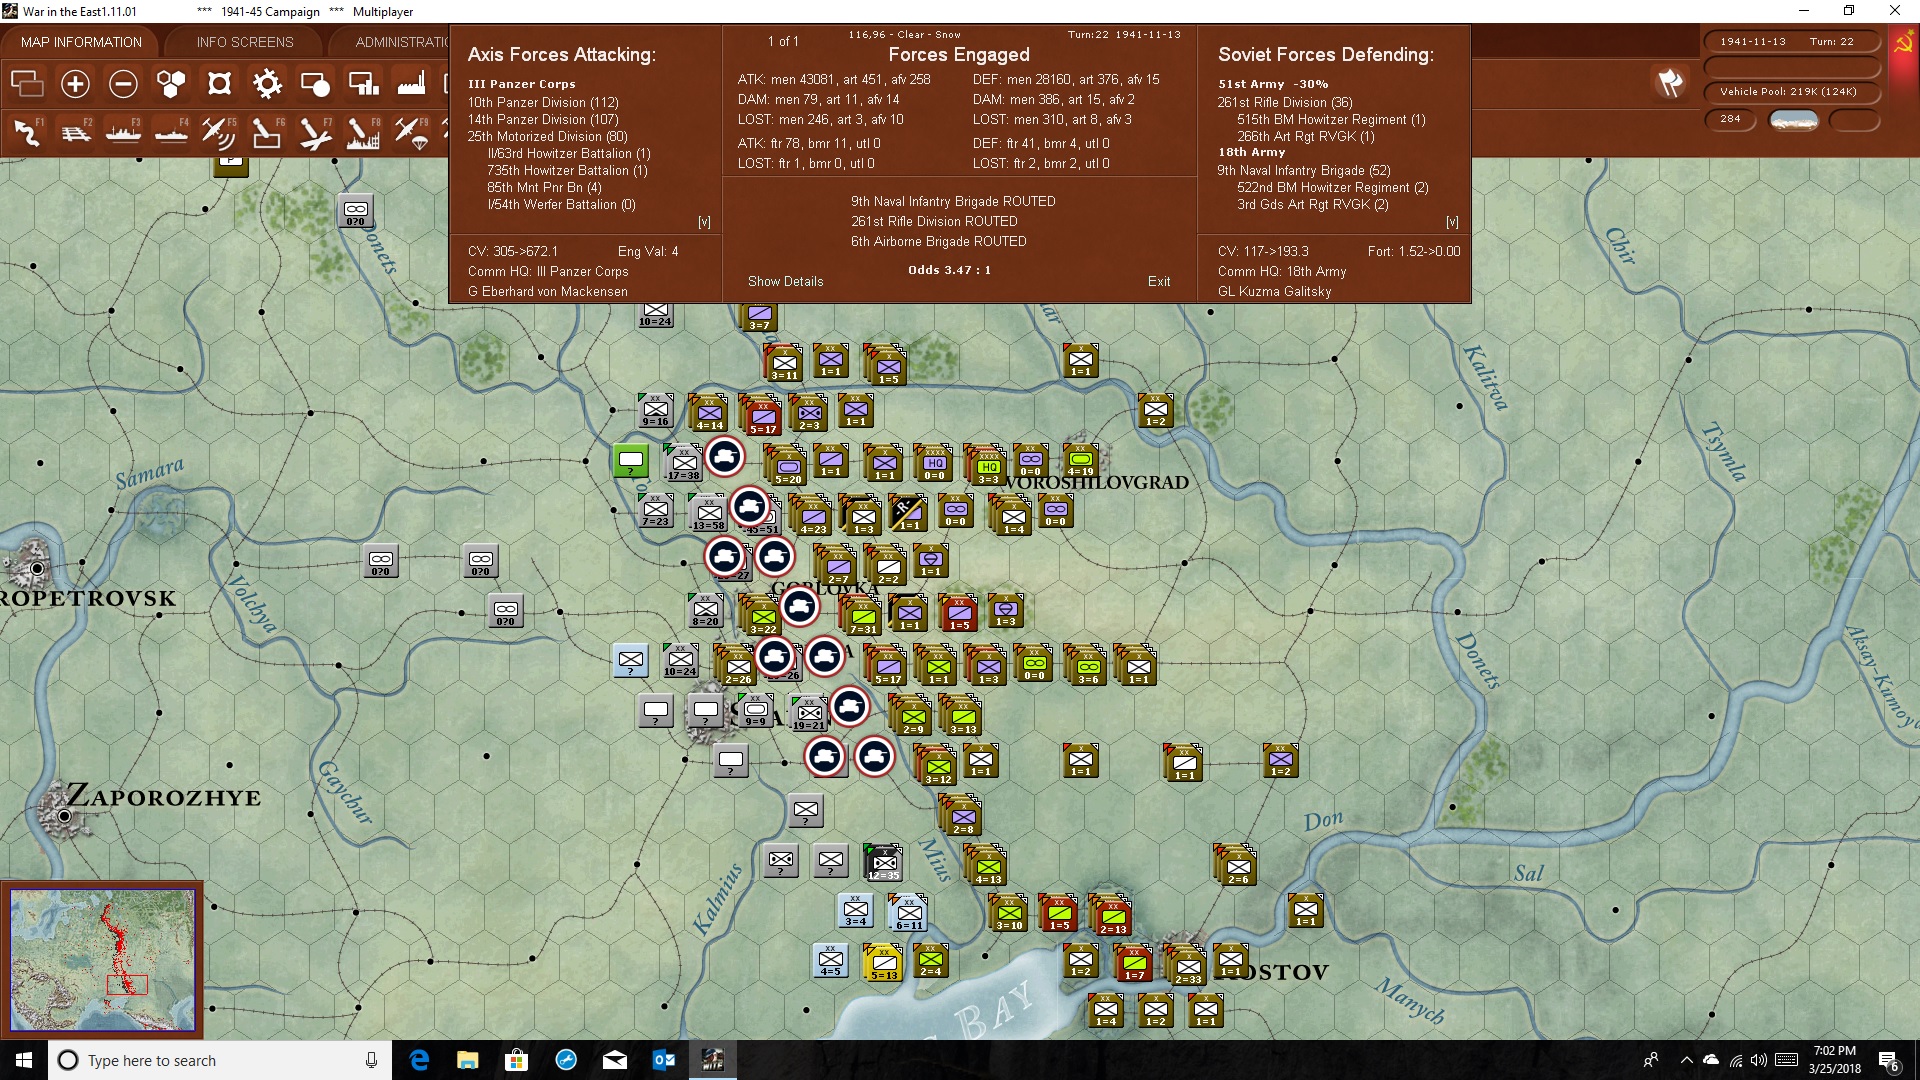Image resolution: width=1920 pixels, height=1080 pixels.
Task: Select the 8=20 German unit counter
Action: pyautogui.click(x=706, y=610)
